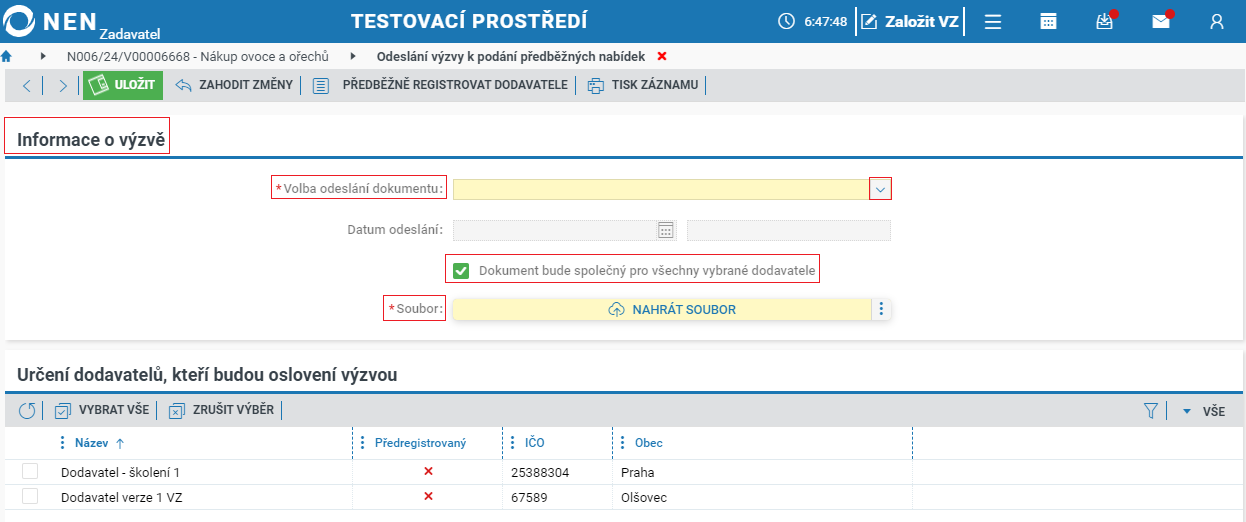
Task: Open the mail envelope notifications
Action: pyautogui.click(x=1161, y=21)
